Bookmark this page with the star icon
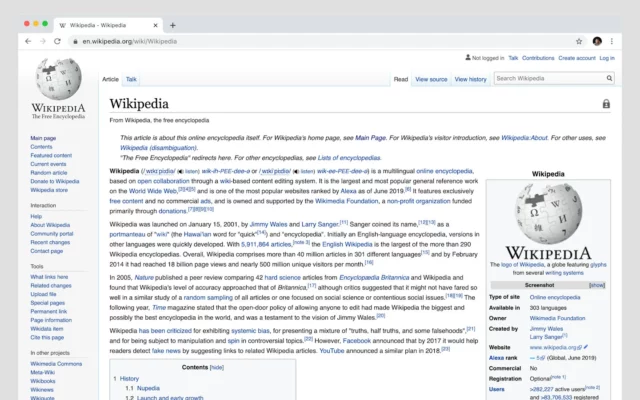This screenshot has width=640, height=400. point(579,41)
